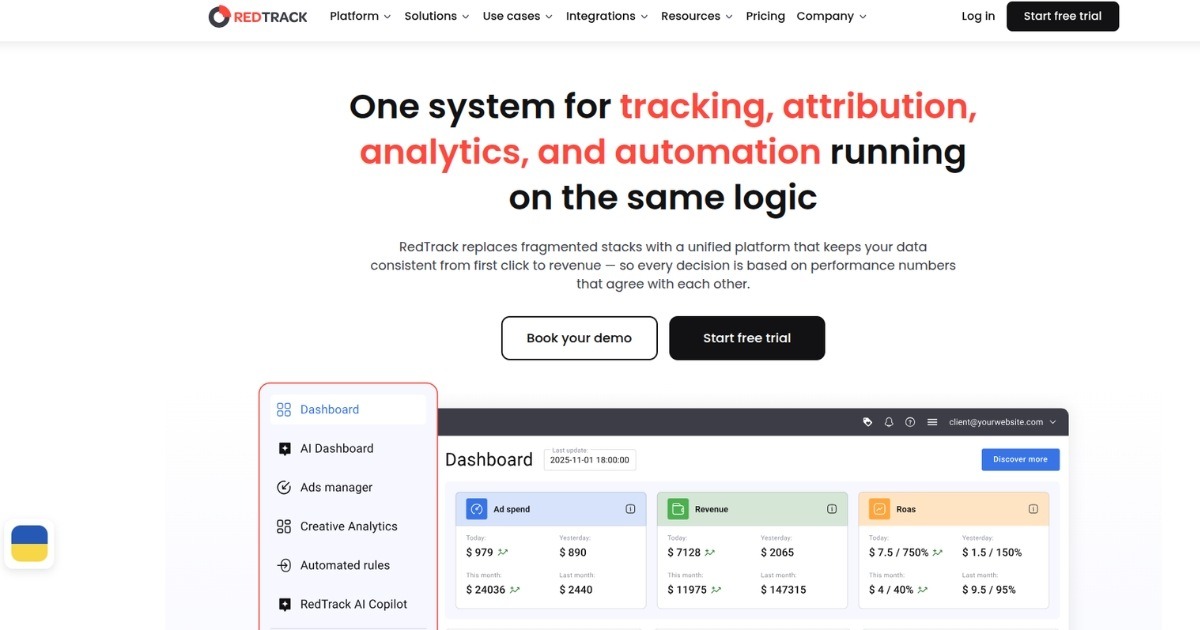Open the hamburger menu icon in dashboard bar

tap(932, 422)
